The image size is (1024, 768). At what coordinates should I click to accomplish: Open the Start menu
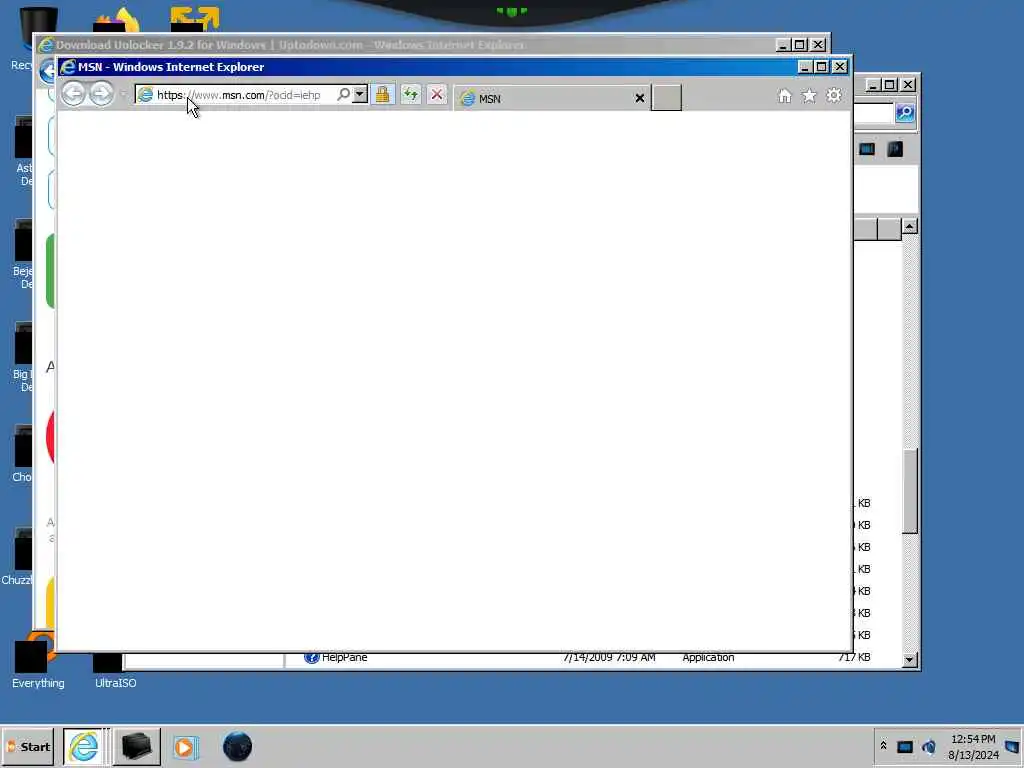[x=27, y=747]
